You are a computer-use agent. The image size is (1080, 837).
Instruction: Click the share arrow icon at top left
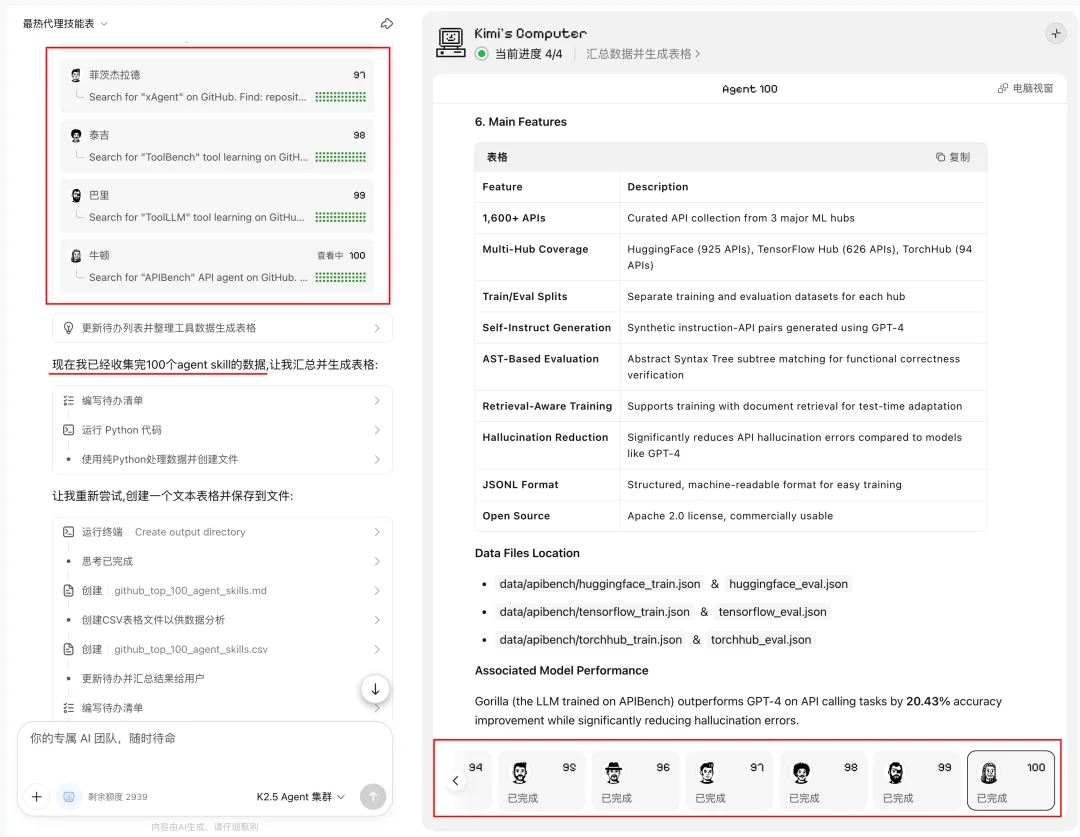[387, 24]
